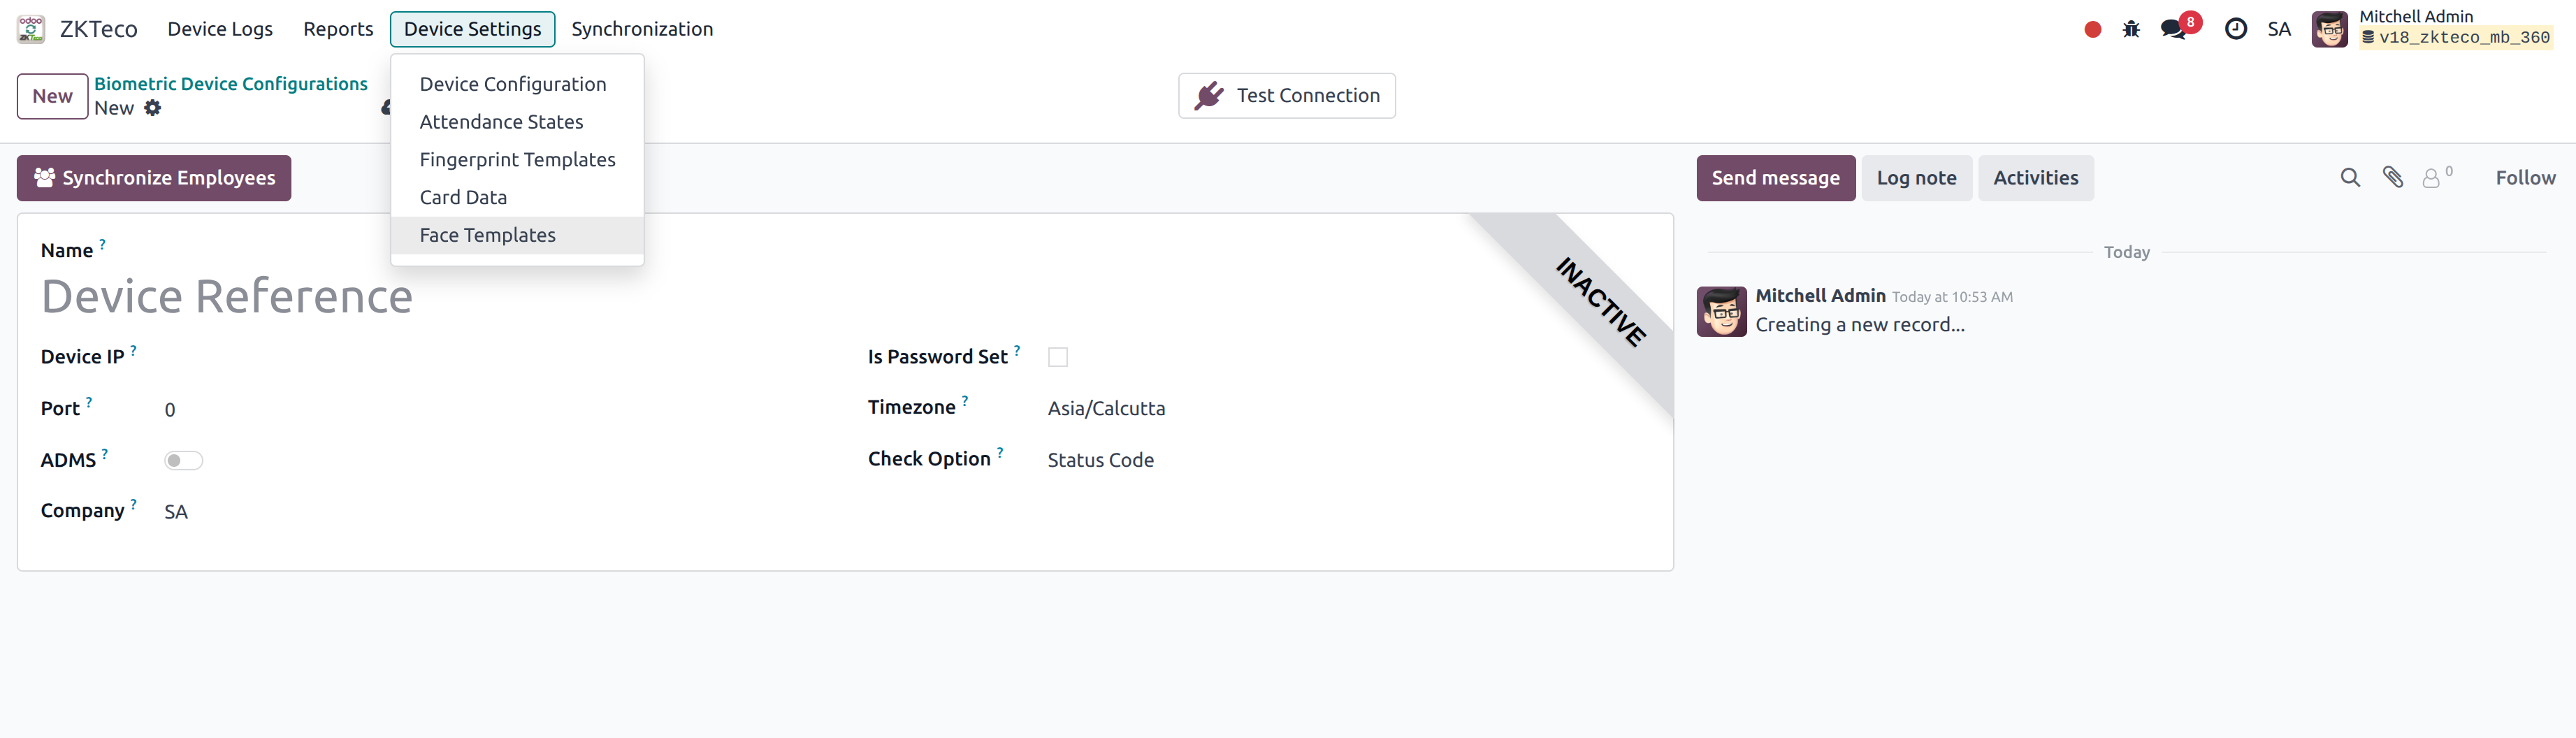Toggle the ADMS switch
The width and height of the screenshot is (2576, 738).
click(183, 461)
